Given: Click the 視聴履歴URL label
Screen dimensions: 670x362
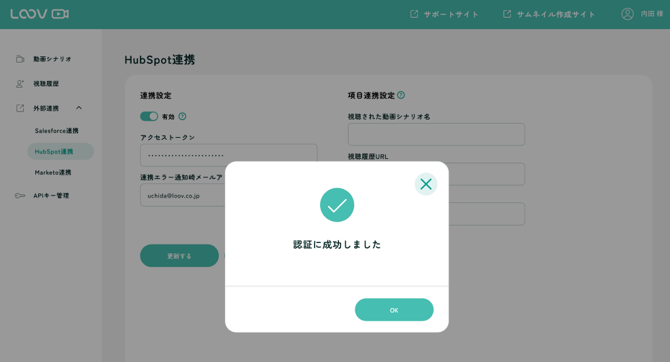Looking at the screenshot, I should pos(368,156).
